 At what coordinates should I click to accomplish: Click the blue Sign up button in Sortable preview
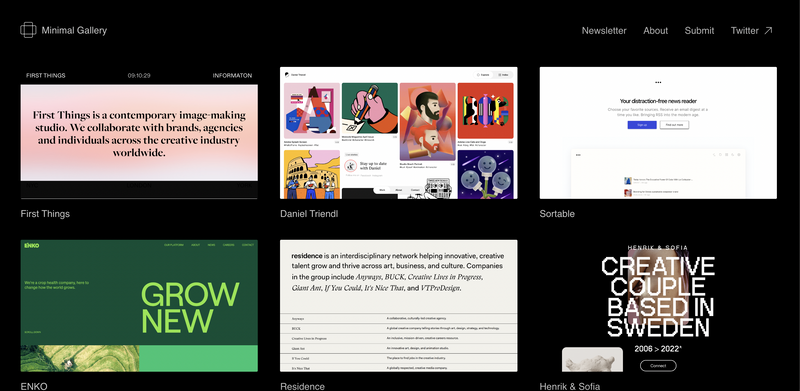[642, 125]
